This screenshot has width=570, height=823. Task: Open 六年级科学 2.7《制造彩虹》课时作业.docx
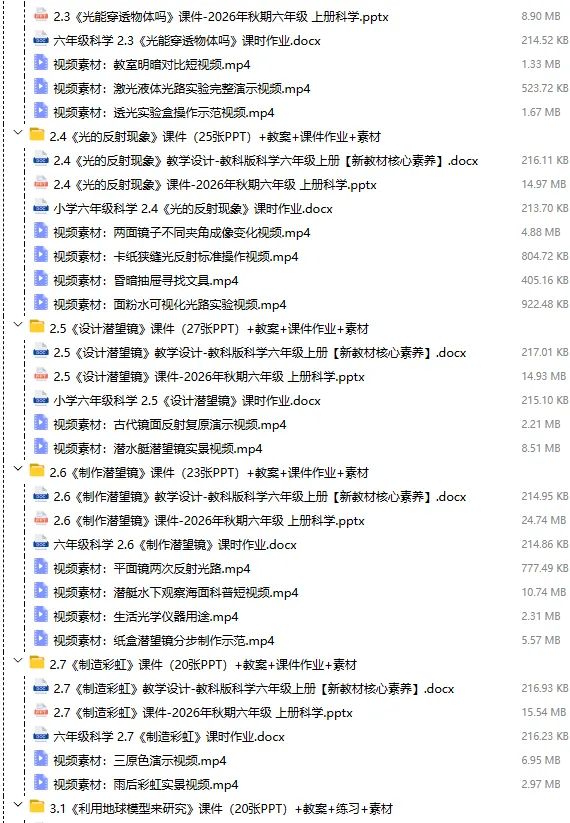[x=168, y=736]
